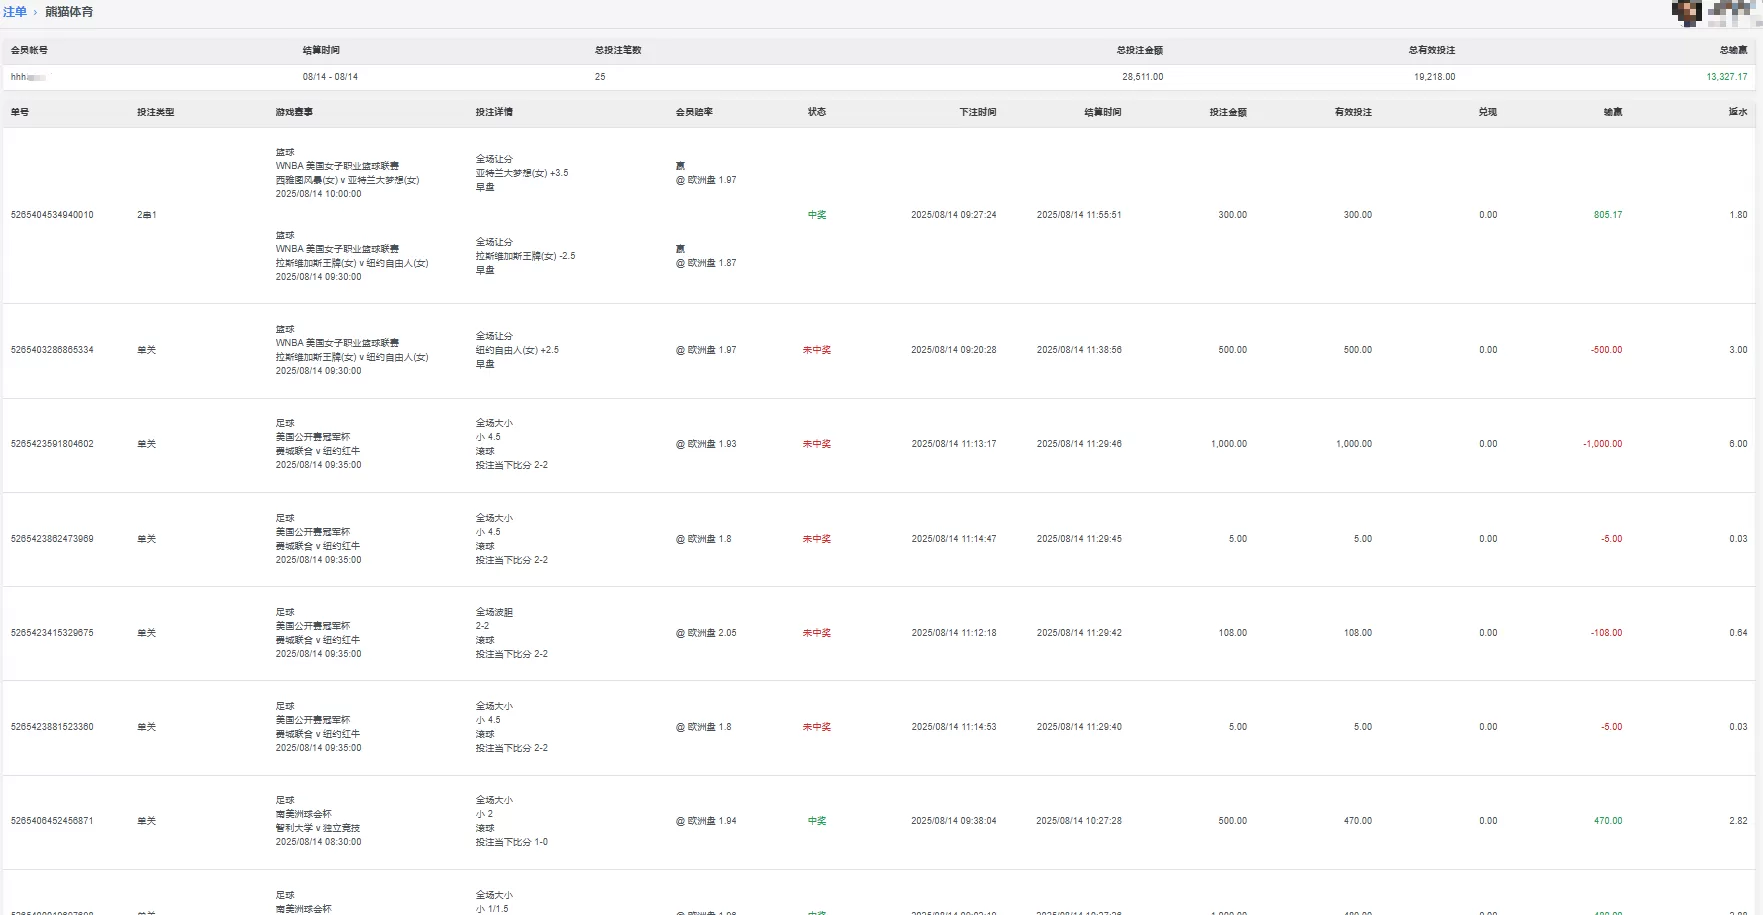The height and width of the screenshot is (915, 1763).
Task: Click the 欧洲盘 1.94 odds cell
Action: click(x=706, y=821)
